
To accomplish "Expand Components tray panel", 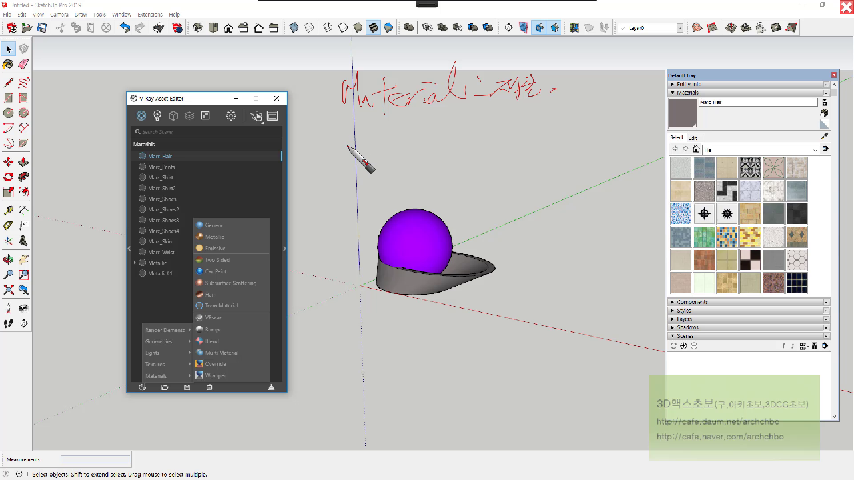I will (x=748, y=302).
